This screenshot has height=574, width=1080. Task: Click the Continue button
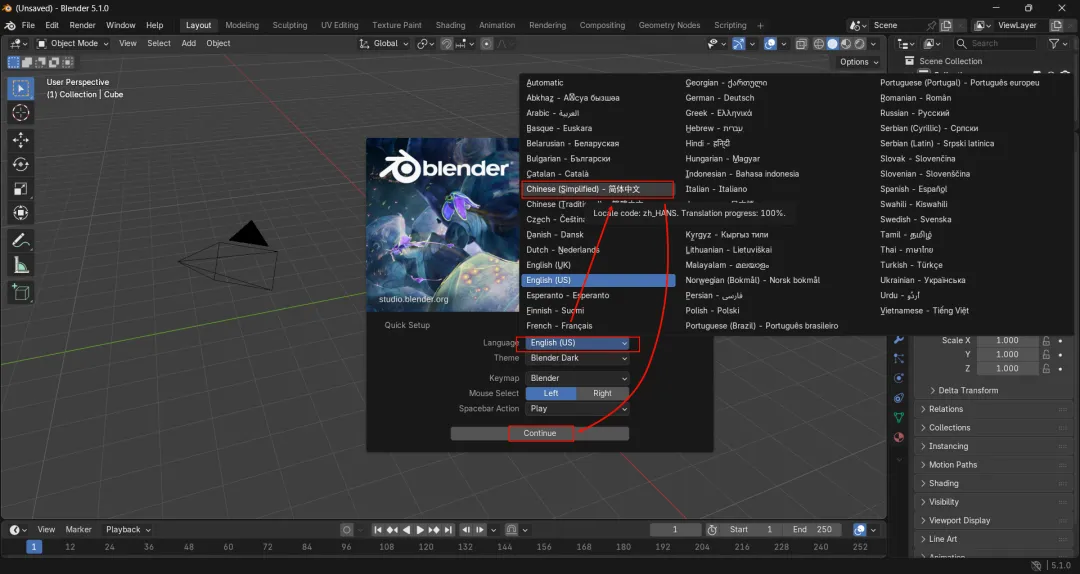pos(539,433)
